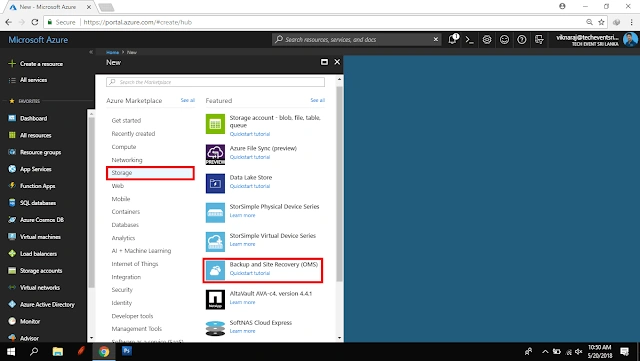Open Dashboard from the sidebar
This screenshot has height=361, width=640.
pos(33,118)
